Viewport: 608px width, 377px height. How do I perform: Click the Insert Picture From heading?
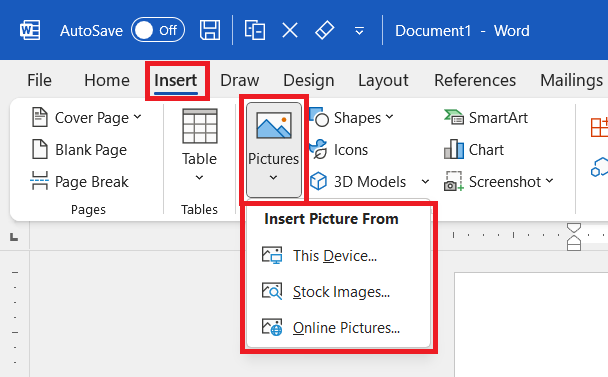point(331,219)
